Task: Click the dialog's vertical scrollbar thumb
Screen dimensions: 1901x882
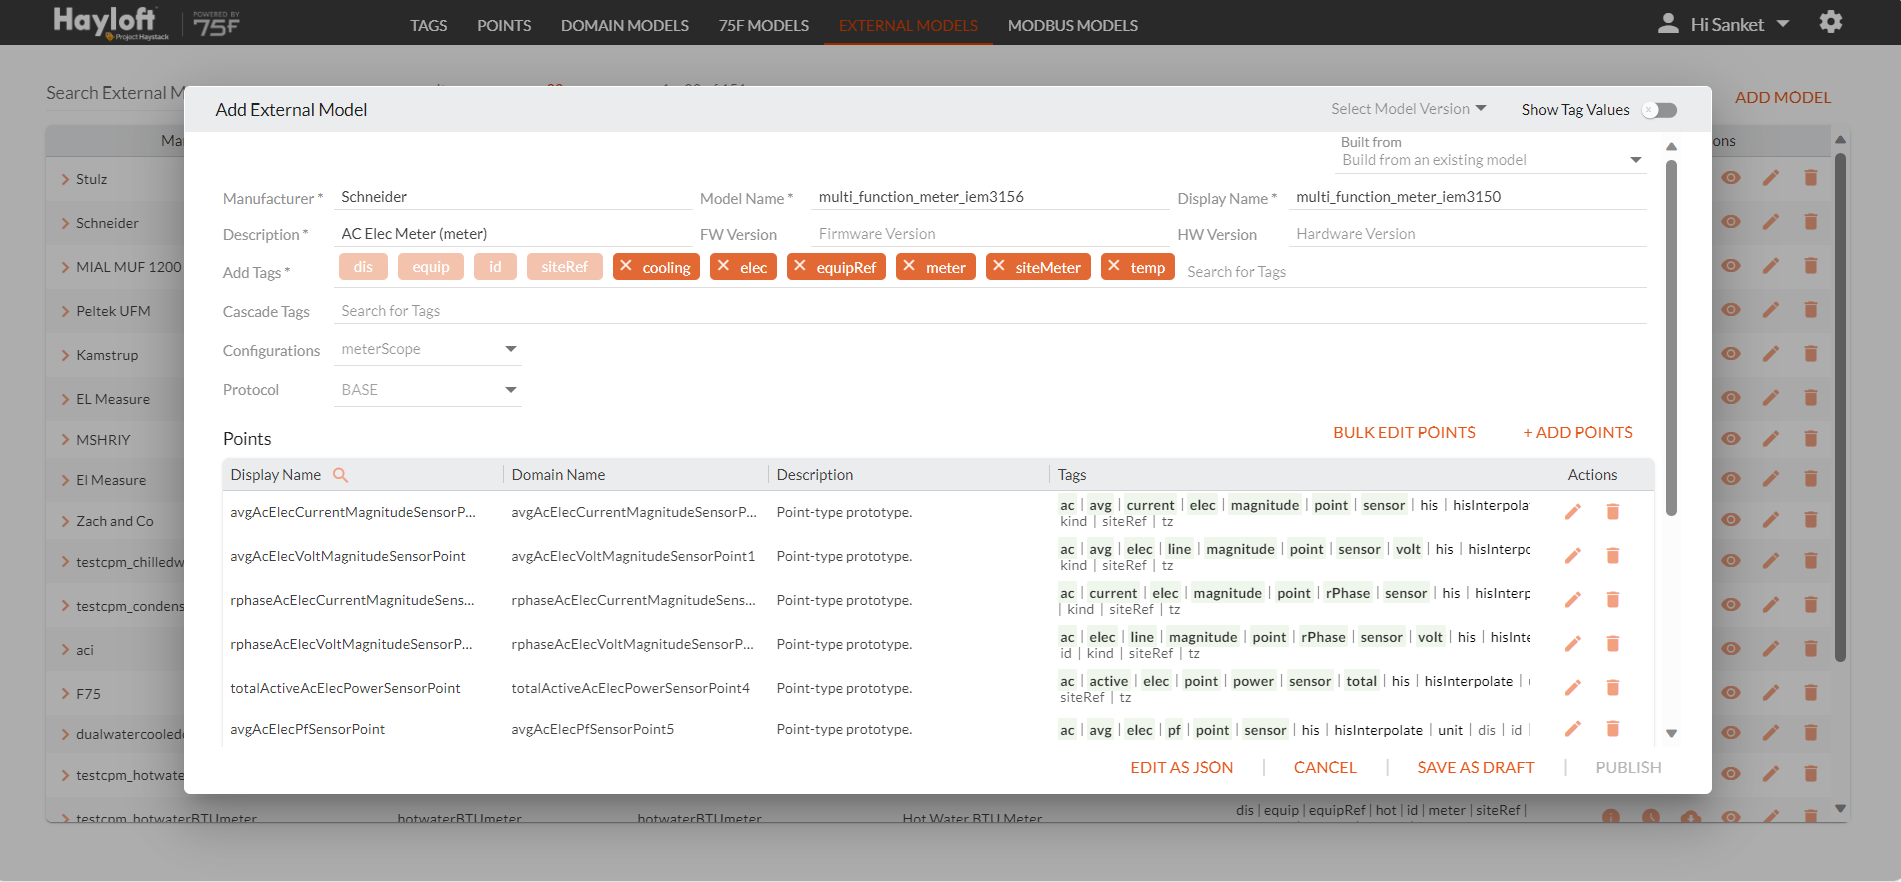Action: 1671,337
